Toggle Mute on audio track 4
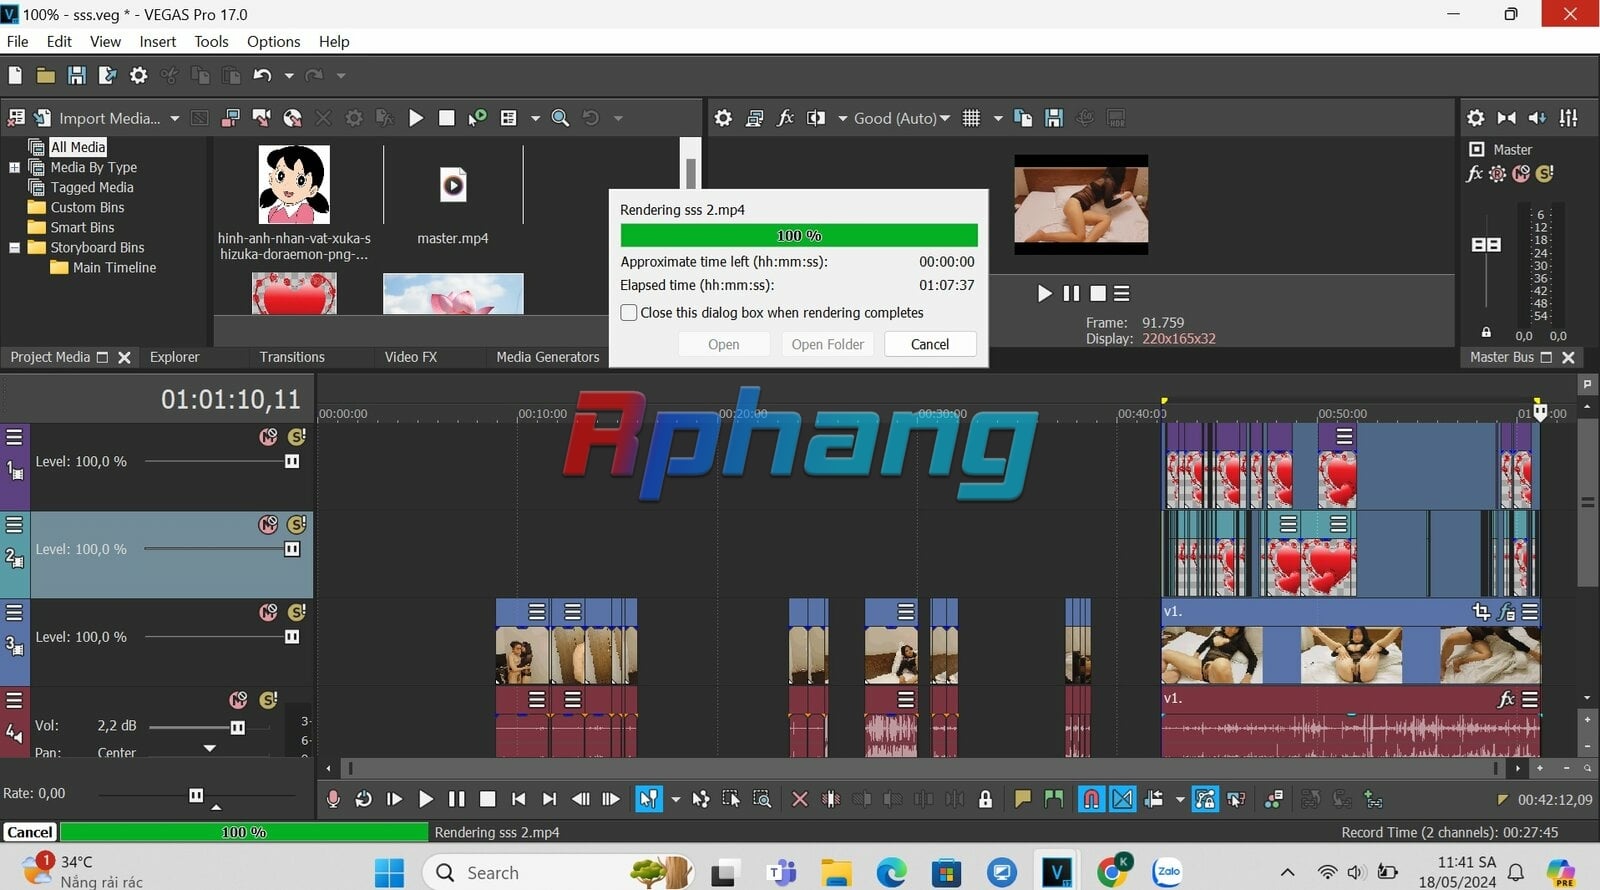The height and width of the screenshot is (890, 1600). (238, 700)
